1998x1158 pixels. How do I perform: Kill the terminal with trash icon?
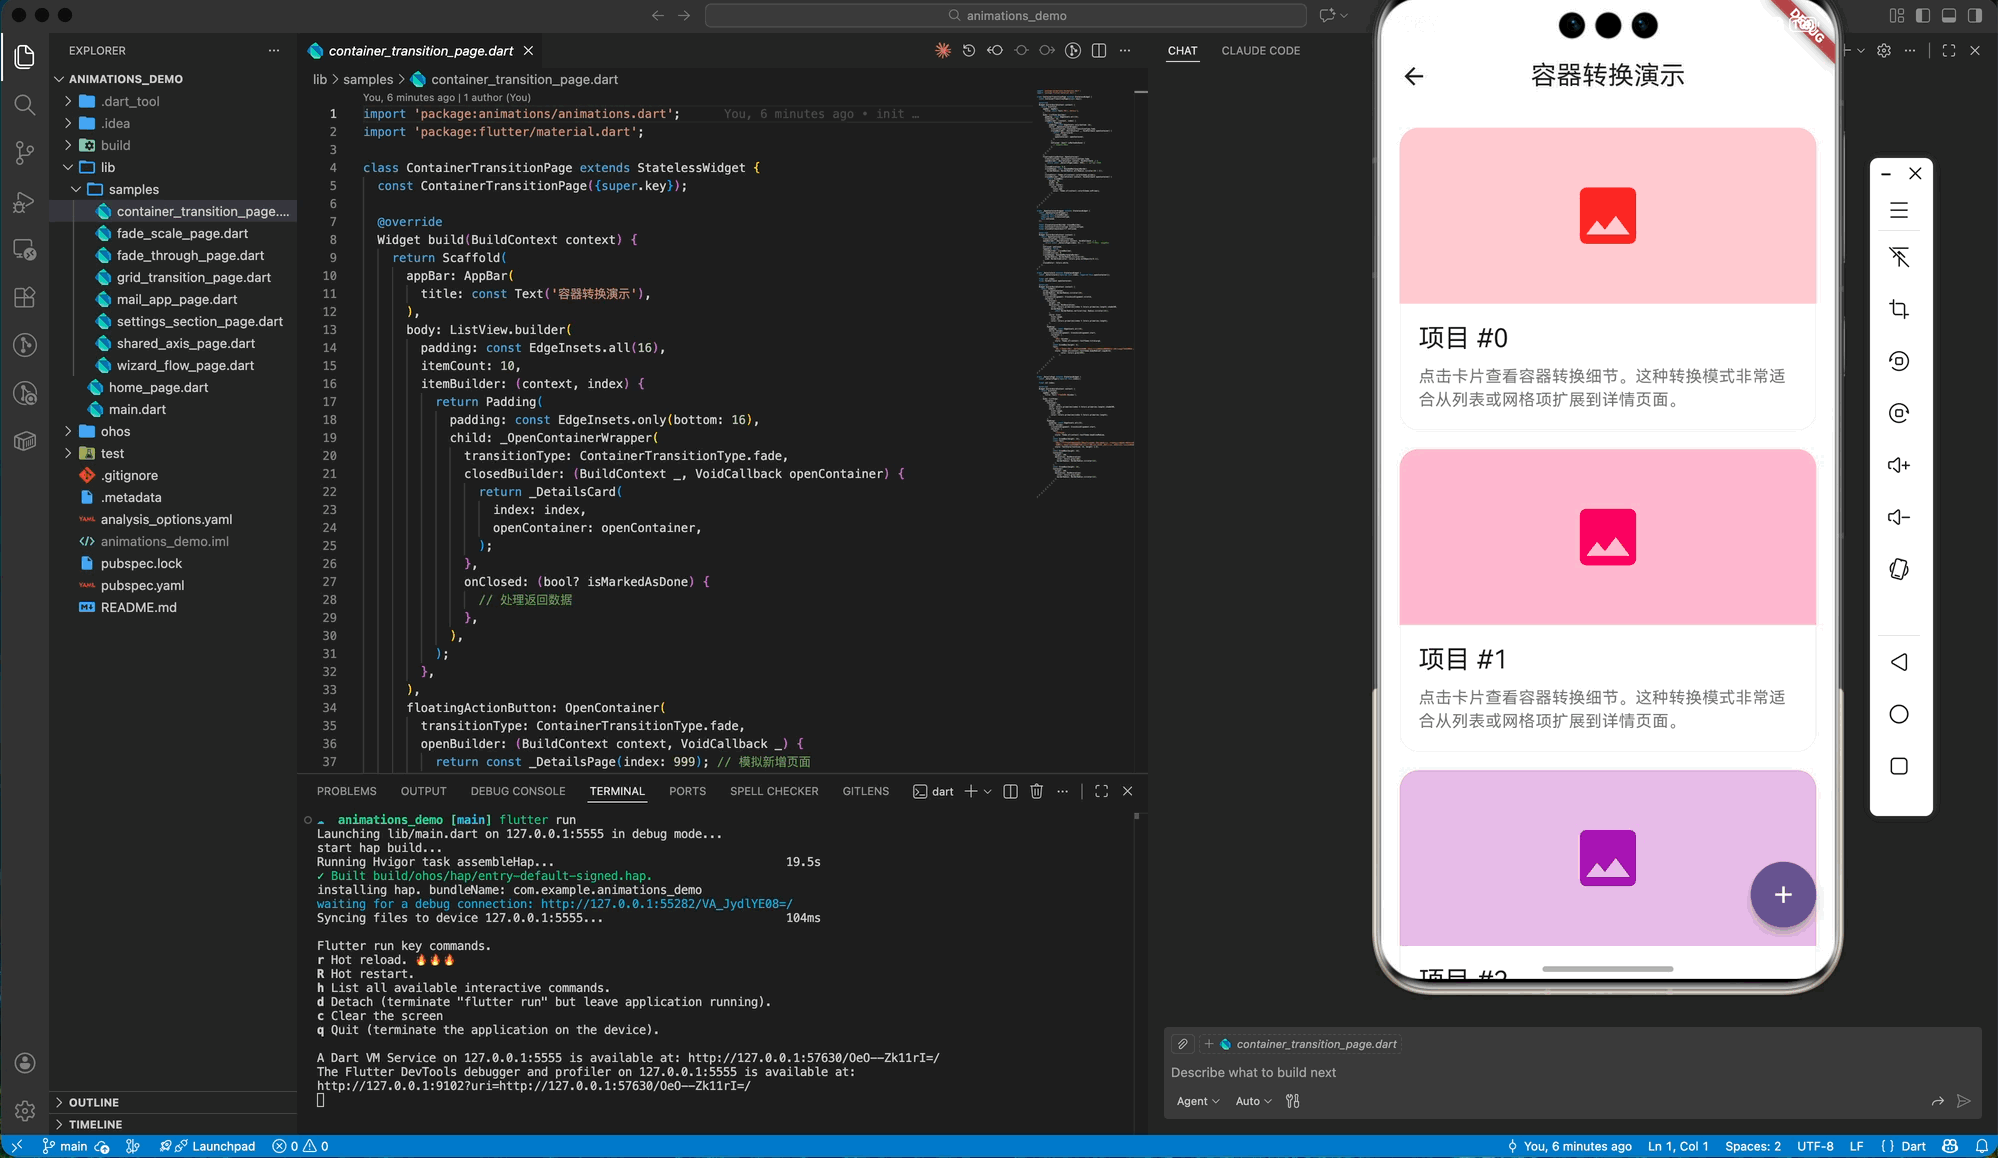1037,791
